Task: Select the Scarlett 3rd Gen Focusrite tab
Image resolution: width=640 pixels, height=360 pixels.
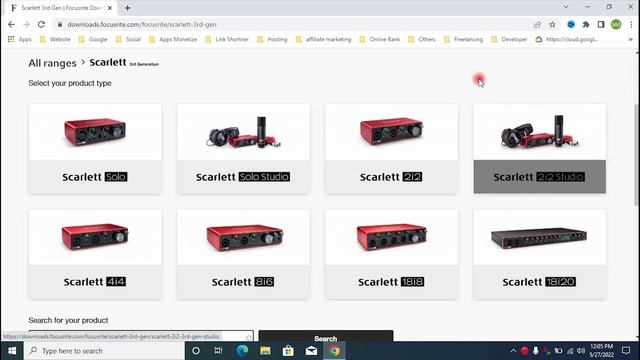Action: (x=61, y=8)
